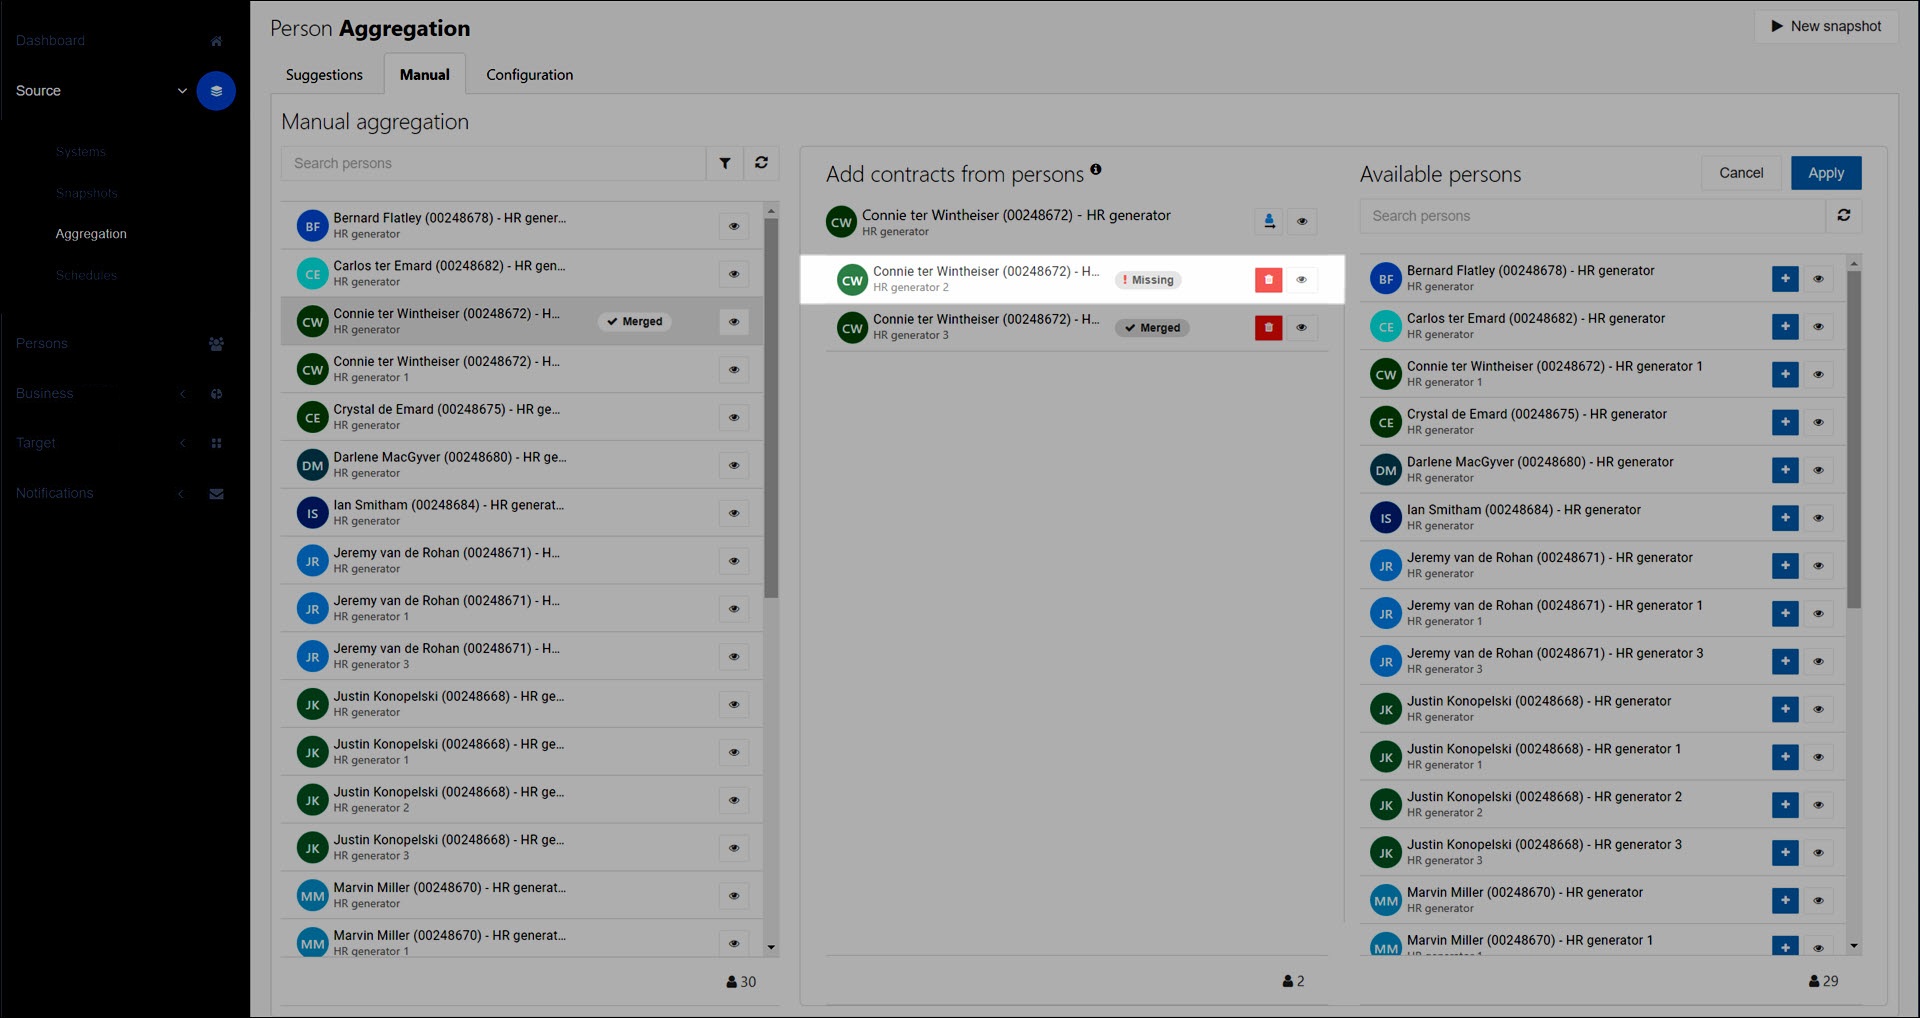Image resolution: width=1920 pixels, height=1019 pixels.
Task: Add Justin Konopelski HR generator 3
Action: [x=1785, y=853]
